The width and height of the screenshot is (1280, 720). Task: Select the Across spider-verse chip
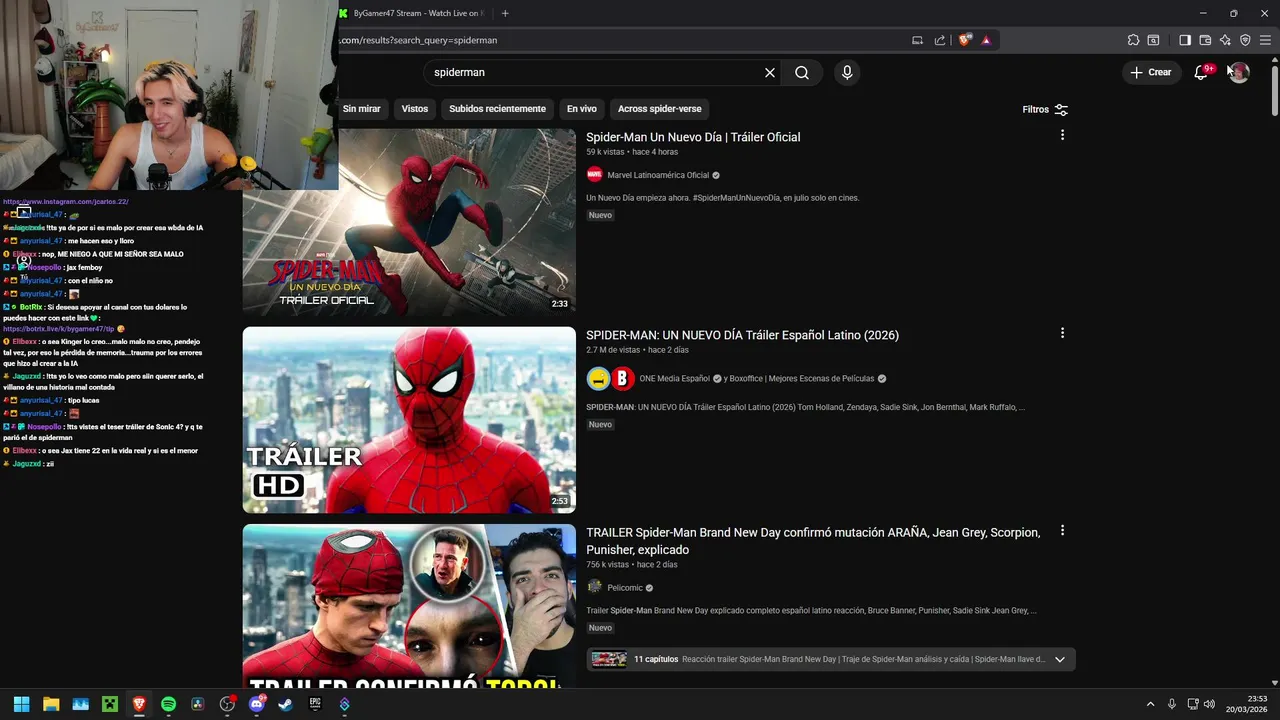pyautogui.click(x=660, y=109)
